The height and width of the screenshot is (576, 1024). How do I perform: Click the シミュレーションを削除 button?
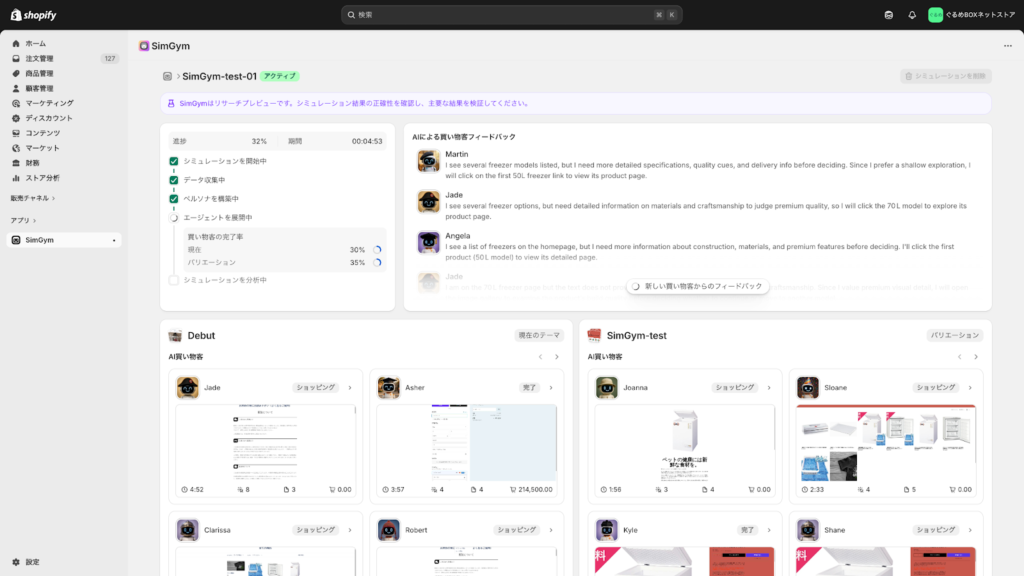[945, 76]
